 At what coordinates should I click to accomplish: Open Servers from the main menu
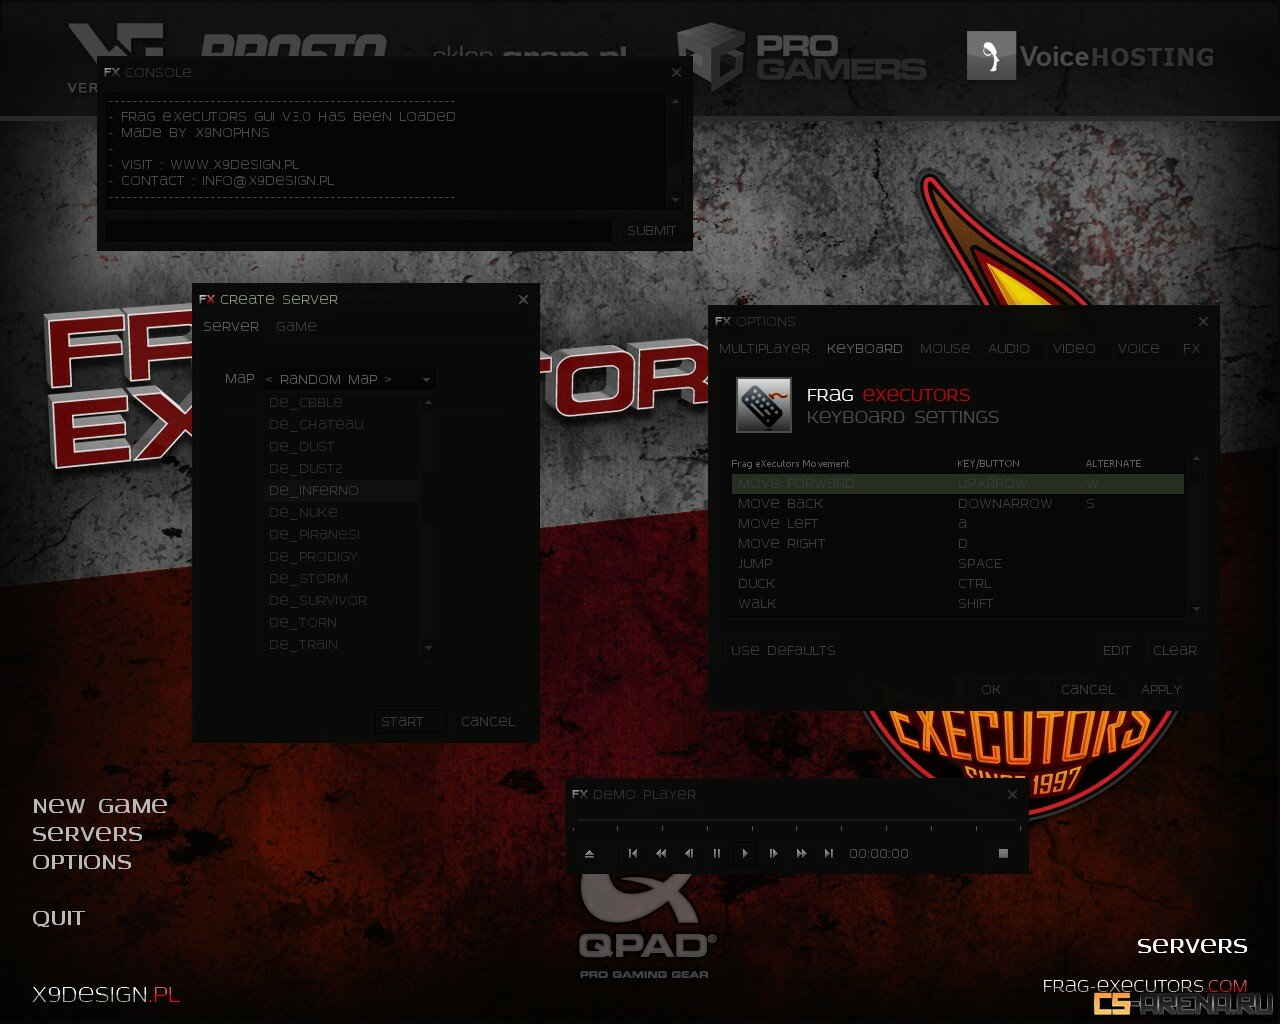click(87, 833)
